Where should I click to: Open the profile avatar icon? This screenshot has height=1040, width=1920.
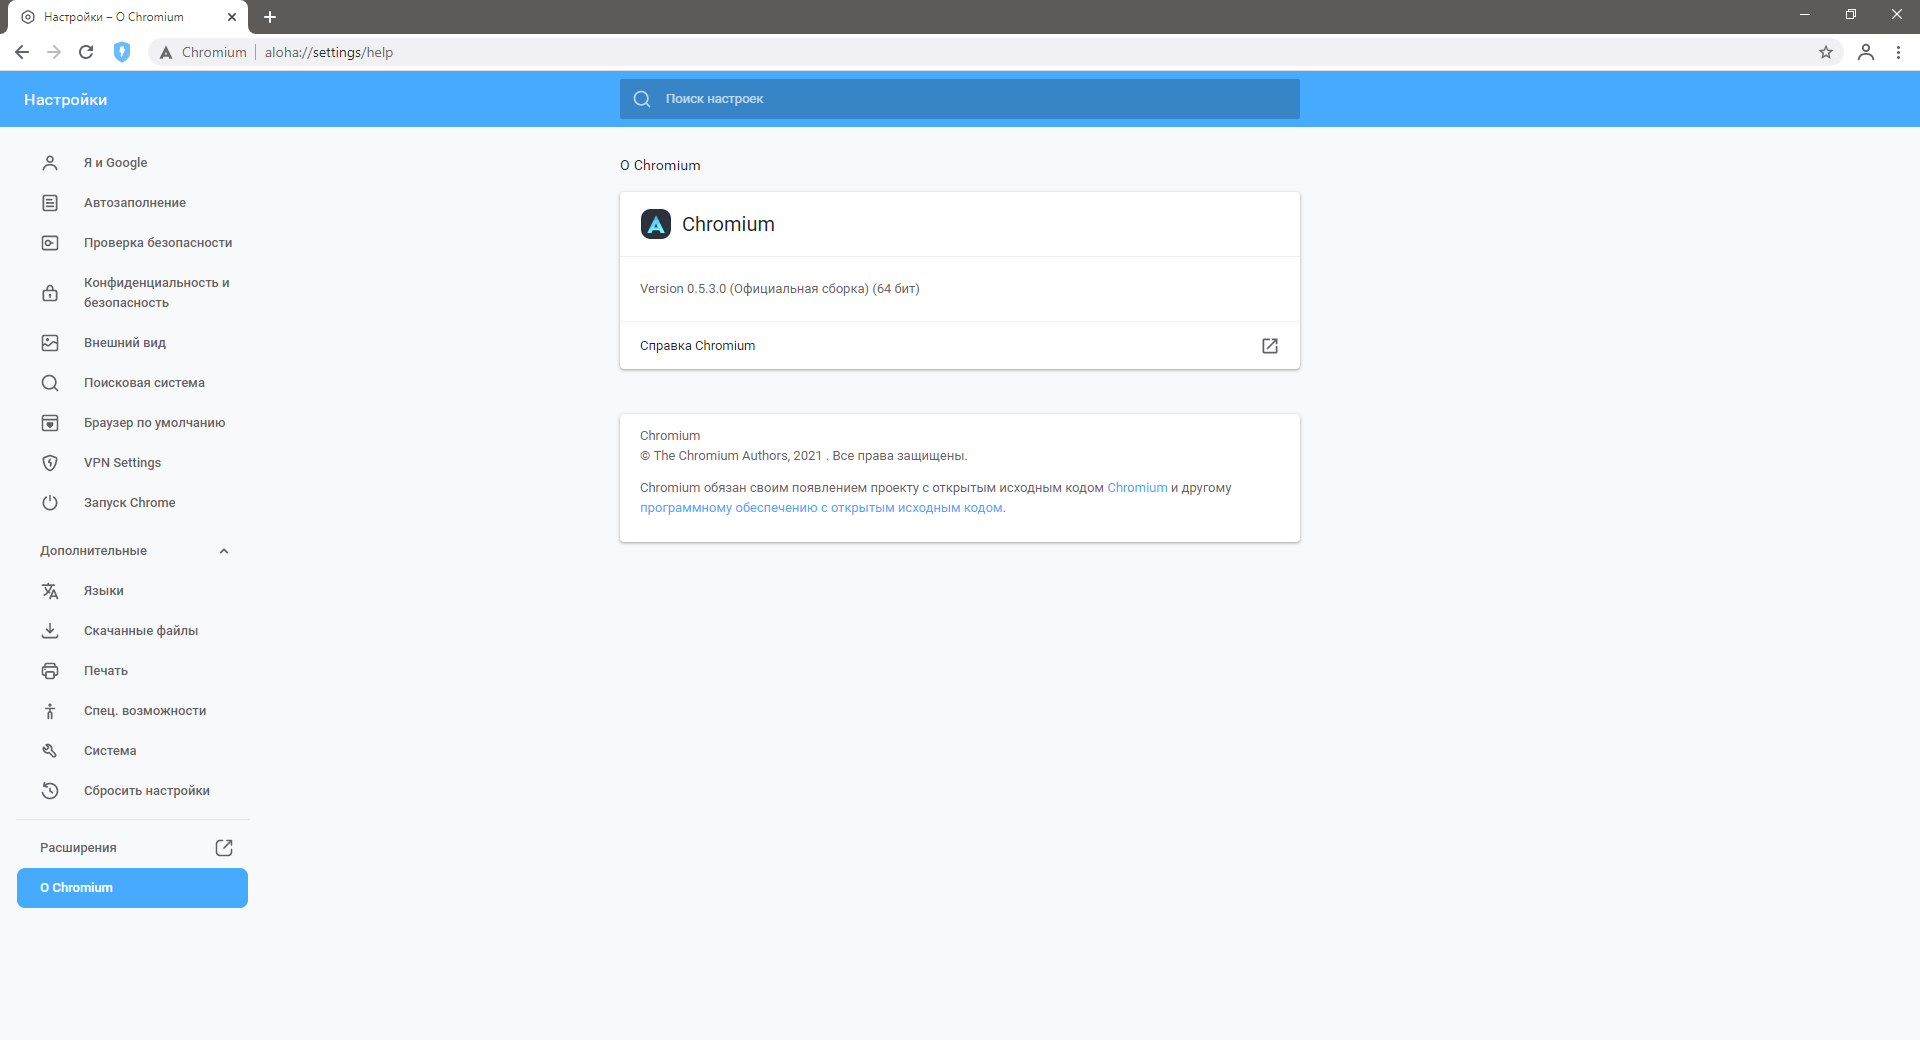point(1866,52)
